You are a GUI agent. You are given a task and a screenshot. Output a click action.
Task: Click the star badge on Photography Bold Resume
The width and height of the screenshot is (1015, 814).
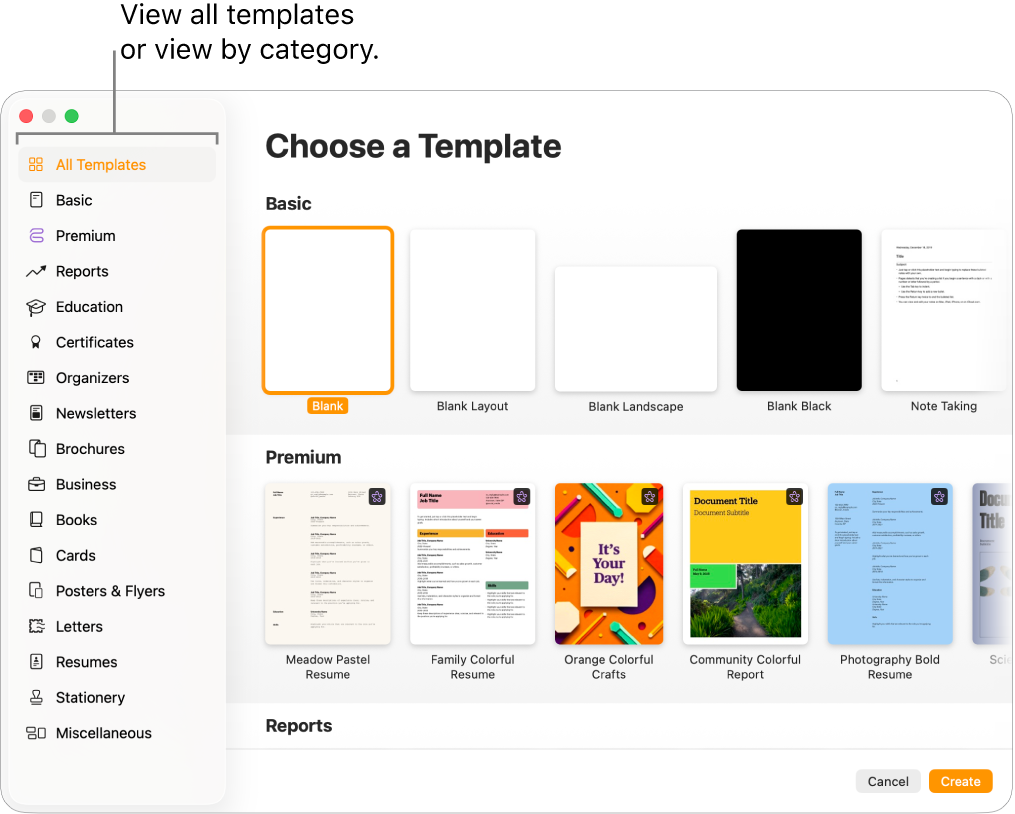pos(939,496)
